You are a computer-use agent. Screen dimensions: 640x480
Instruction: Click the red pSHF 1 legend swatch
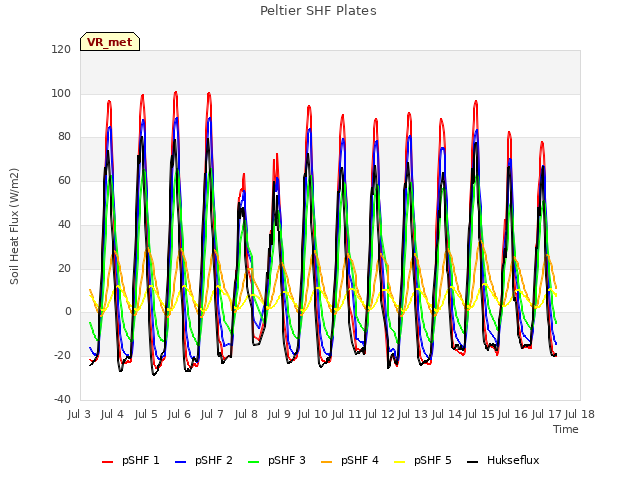click(x=107, y=462)
